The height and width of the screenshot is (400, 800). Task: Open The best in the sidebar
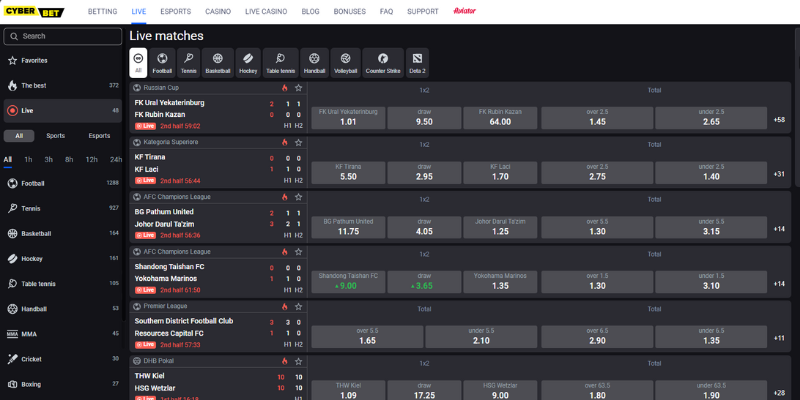click(63, 86)
